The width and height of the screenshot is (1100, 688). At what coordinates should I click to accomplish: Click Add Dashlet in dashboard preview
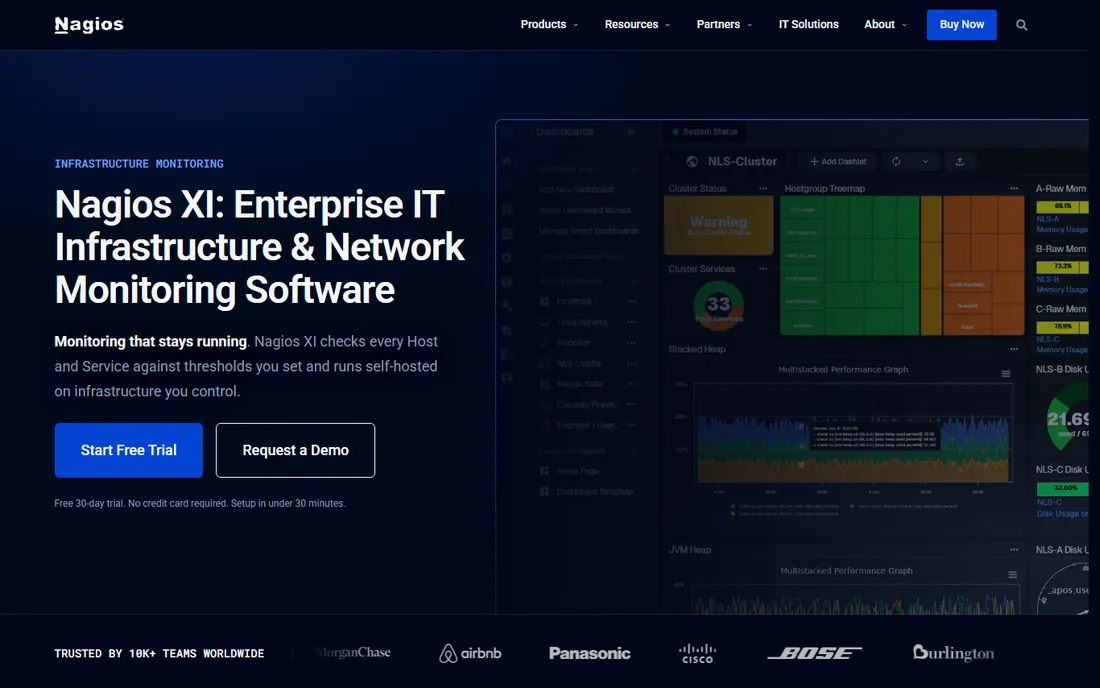pos(838,161)
